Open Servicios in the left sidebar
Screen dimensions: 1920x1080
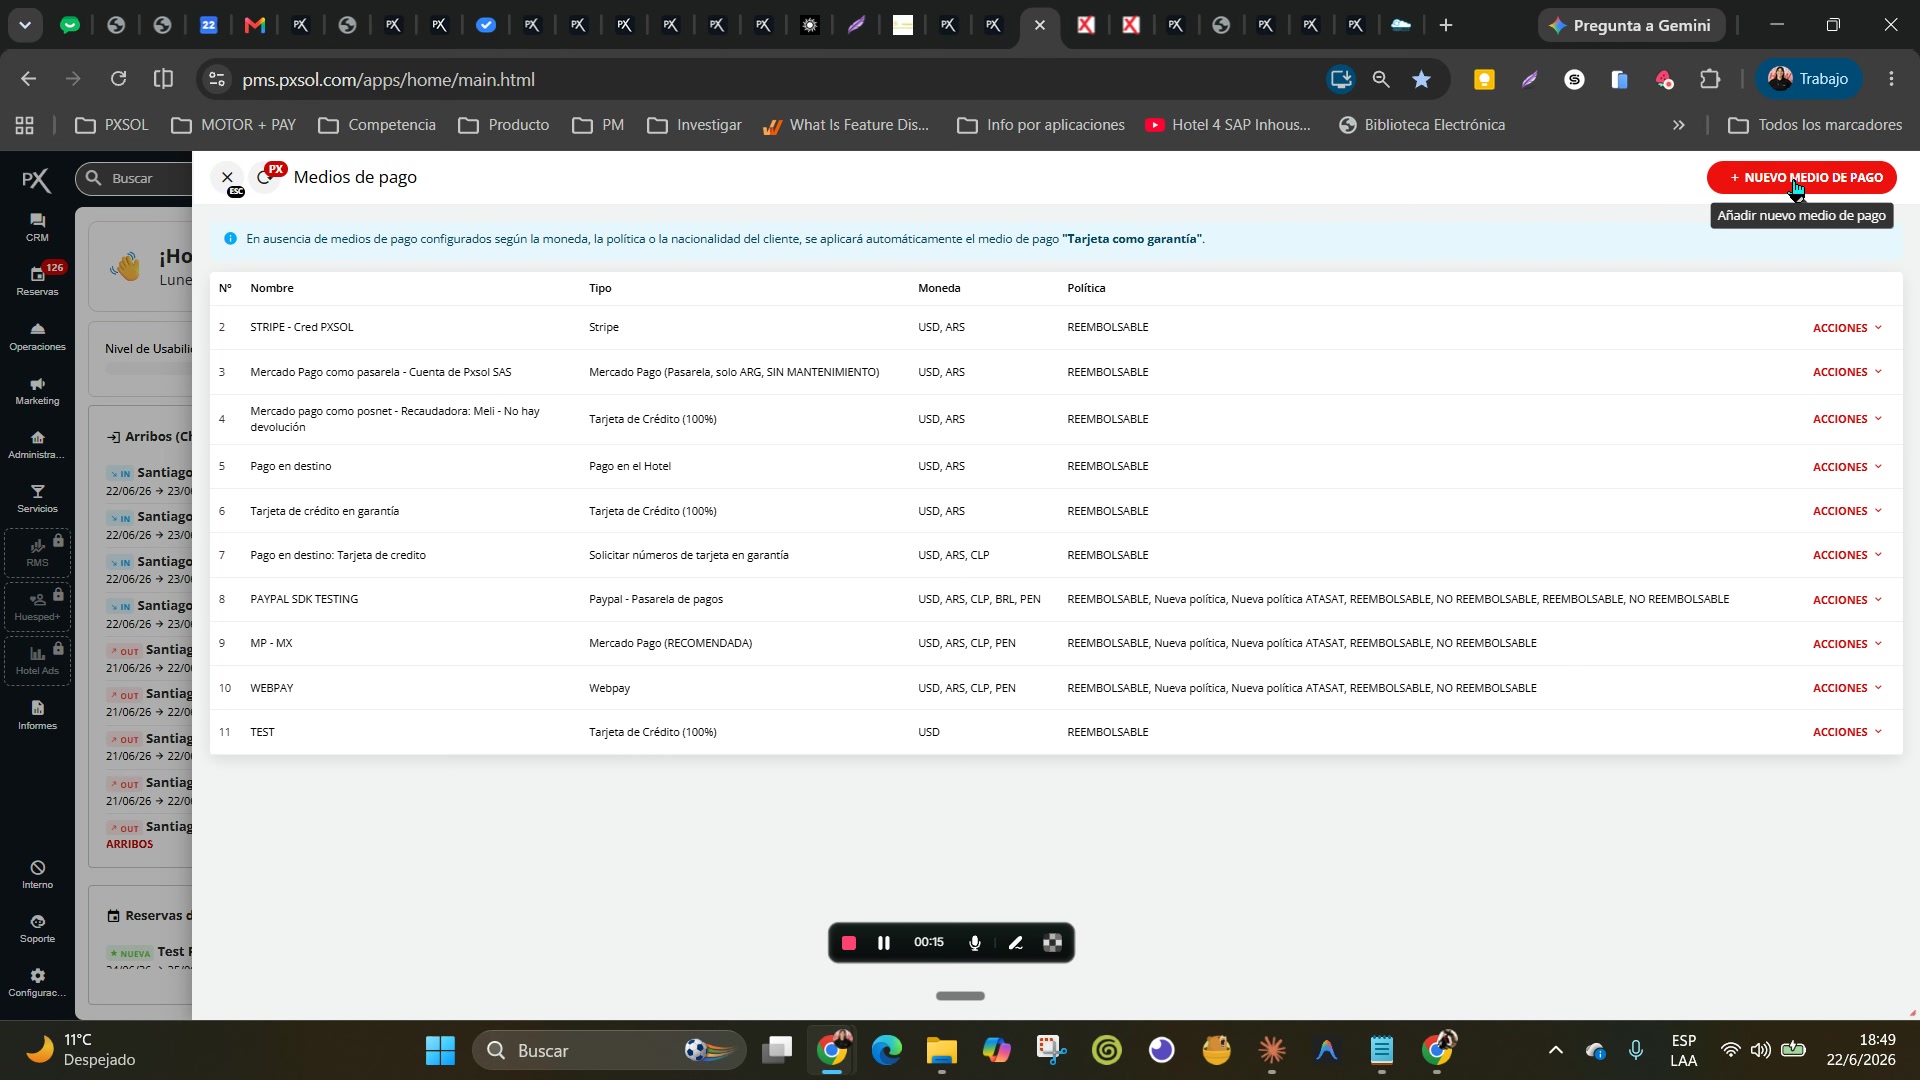point(37,498)
